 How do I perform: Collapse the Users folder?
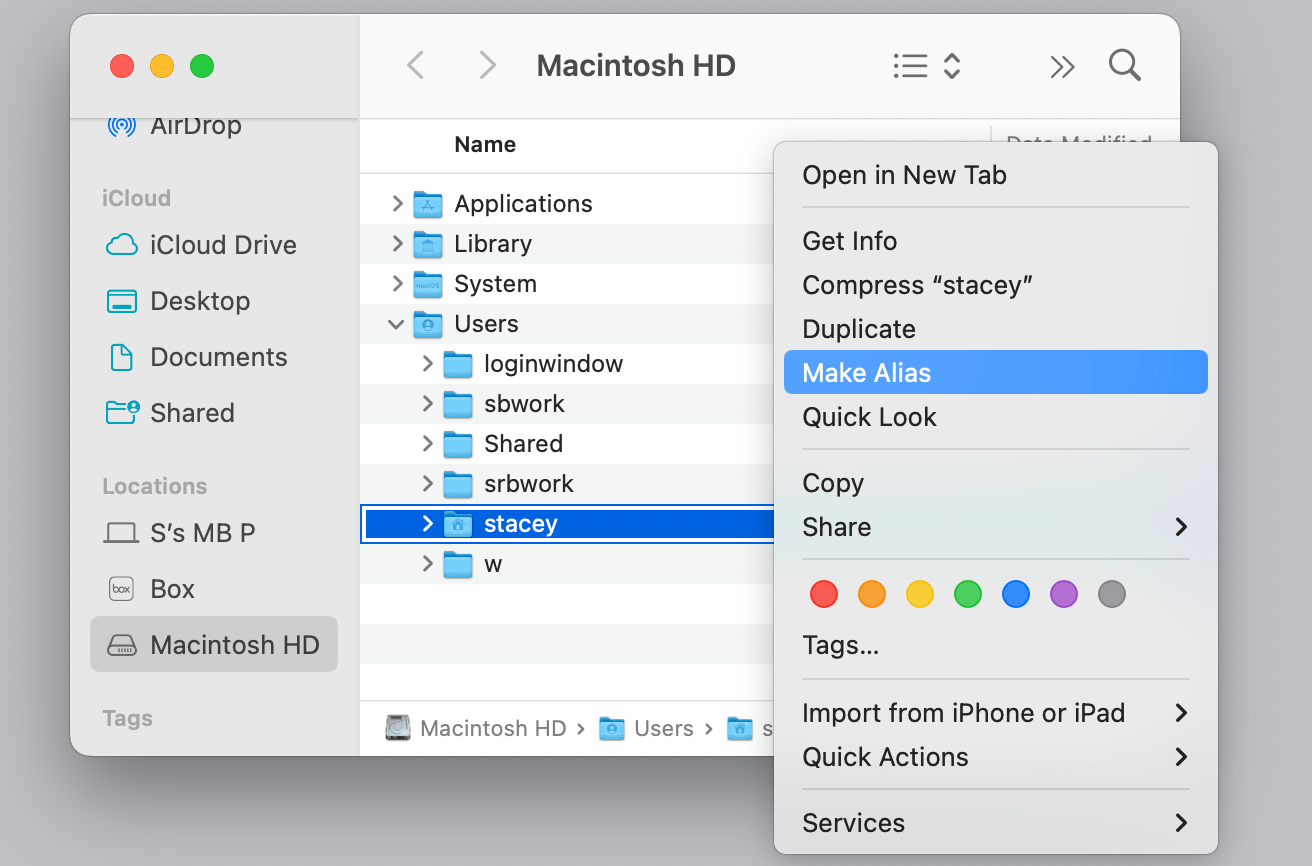click(x=397, y=324)
